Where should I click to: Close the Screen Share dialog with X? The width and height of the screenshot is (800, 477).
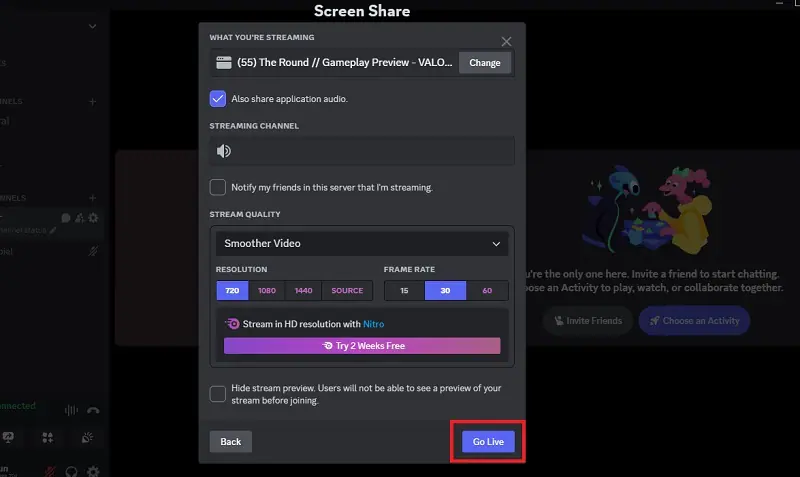click(x=506, y=41)
